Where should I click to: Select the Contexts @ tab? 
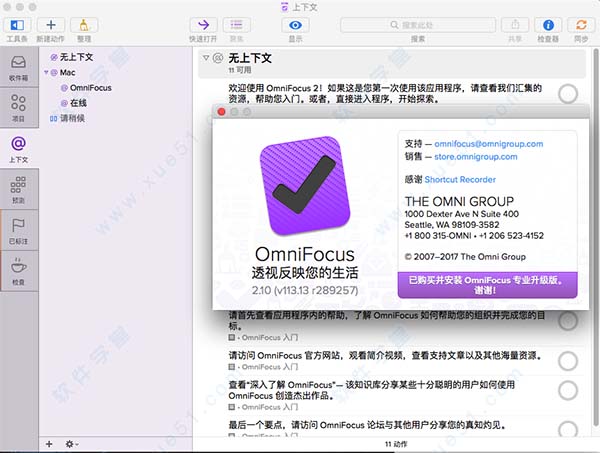pos(19,149)
